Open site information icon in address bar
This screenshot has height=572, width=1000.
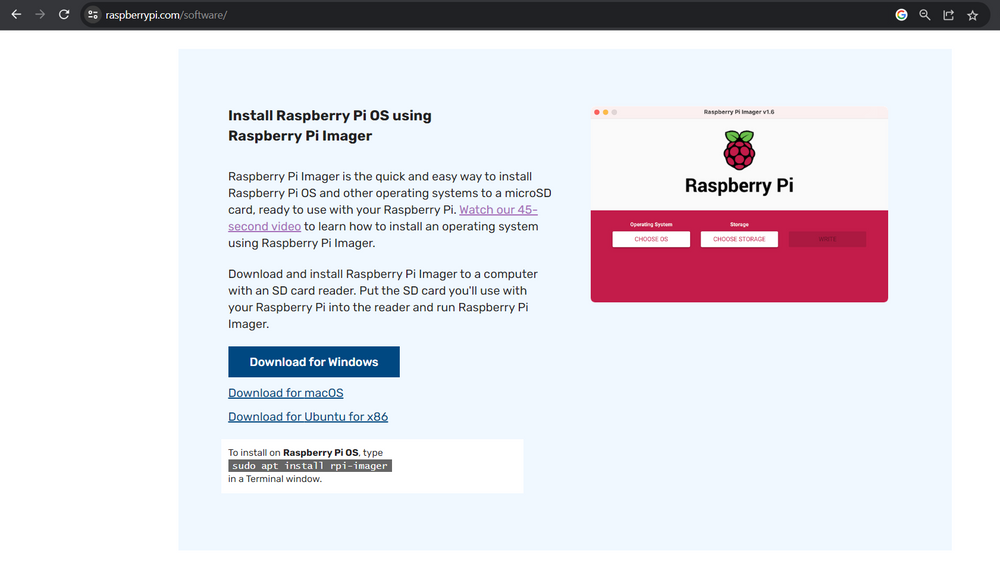[x=92, y=15]
